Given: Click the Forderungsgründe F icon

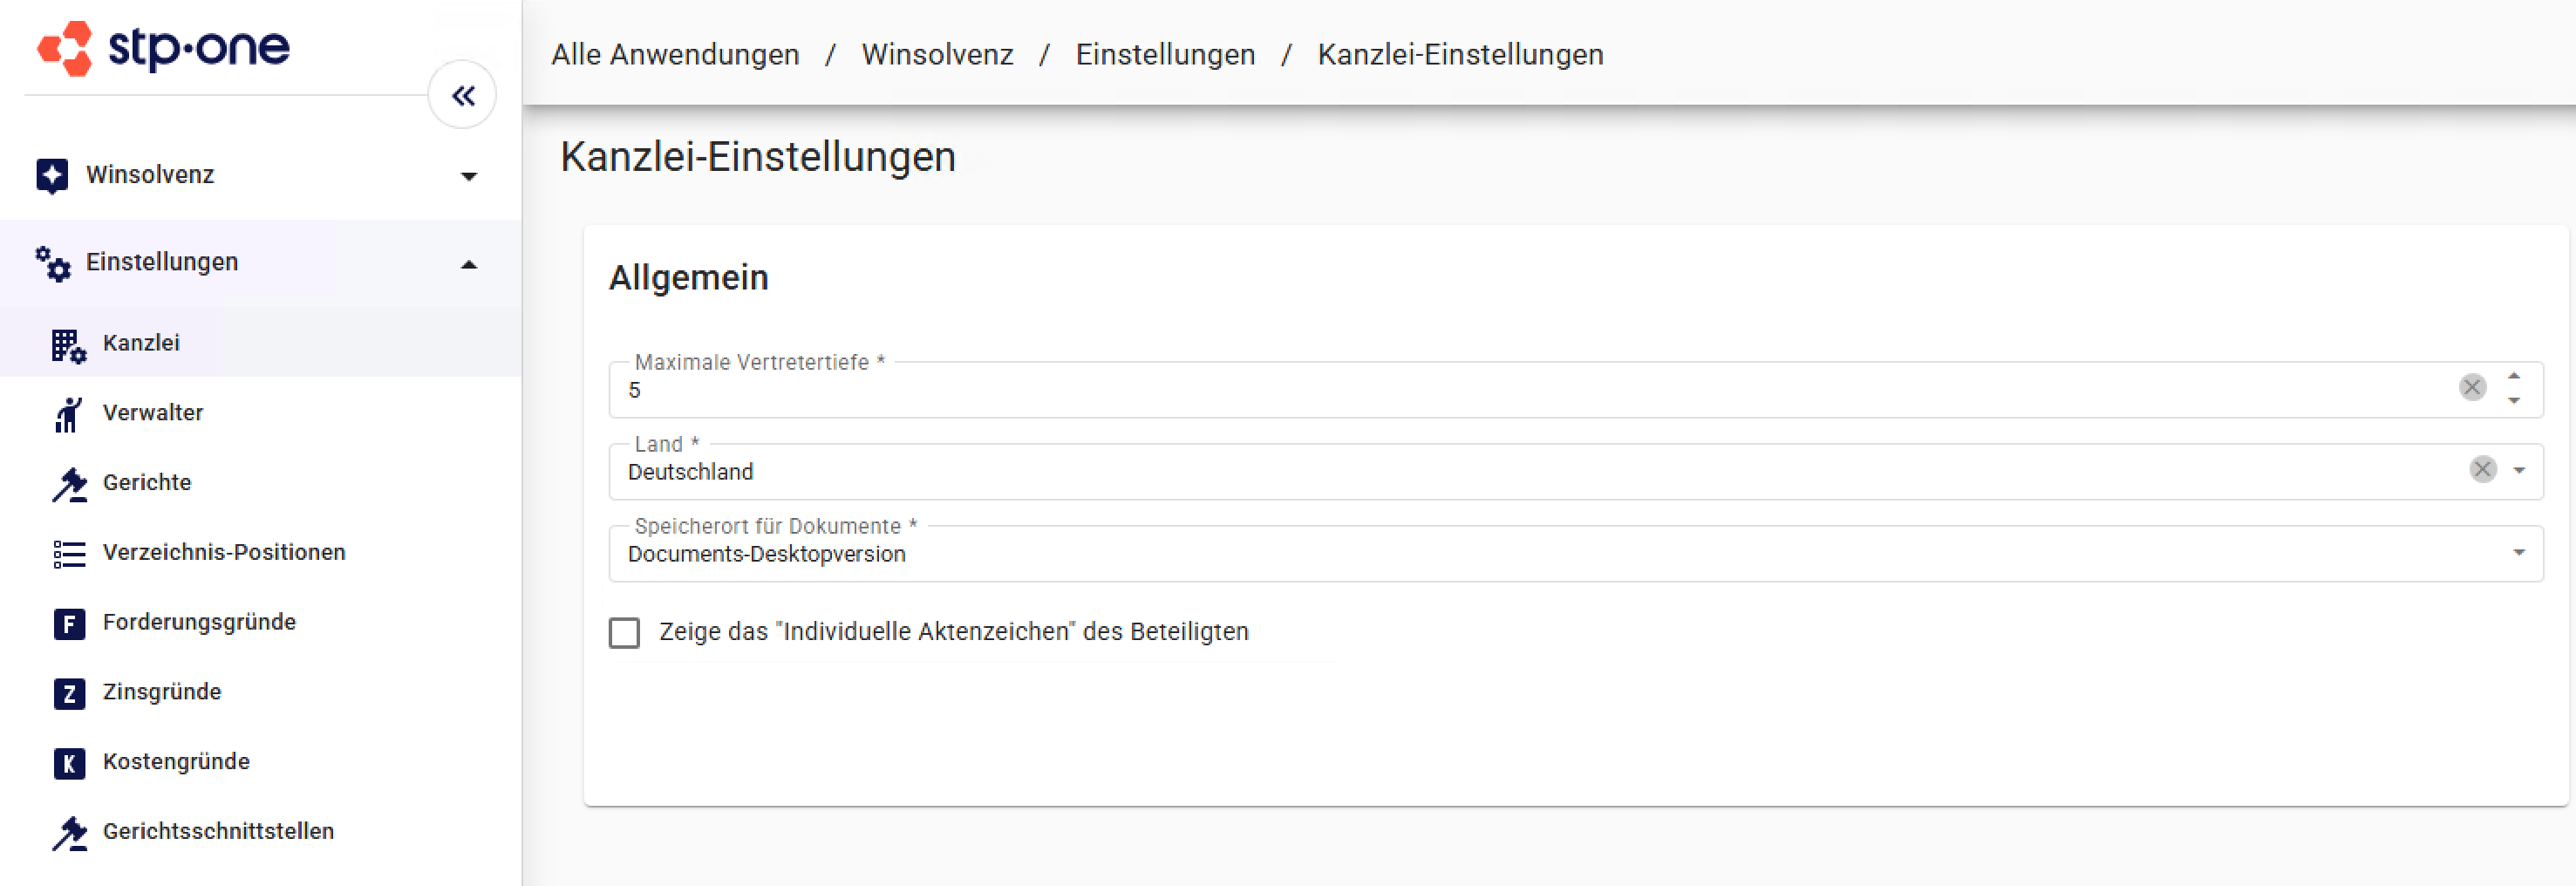Looking at the screenshot, I should pyautogui.click(x=69, y=624).
